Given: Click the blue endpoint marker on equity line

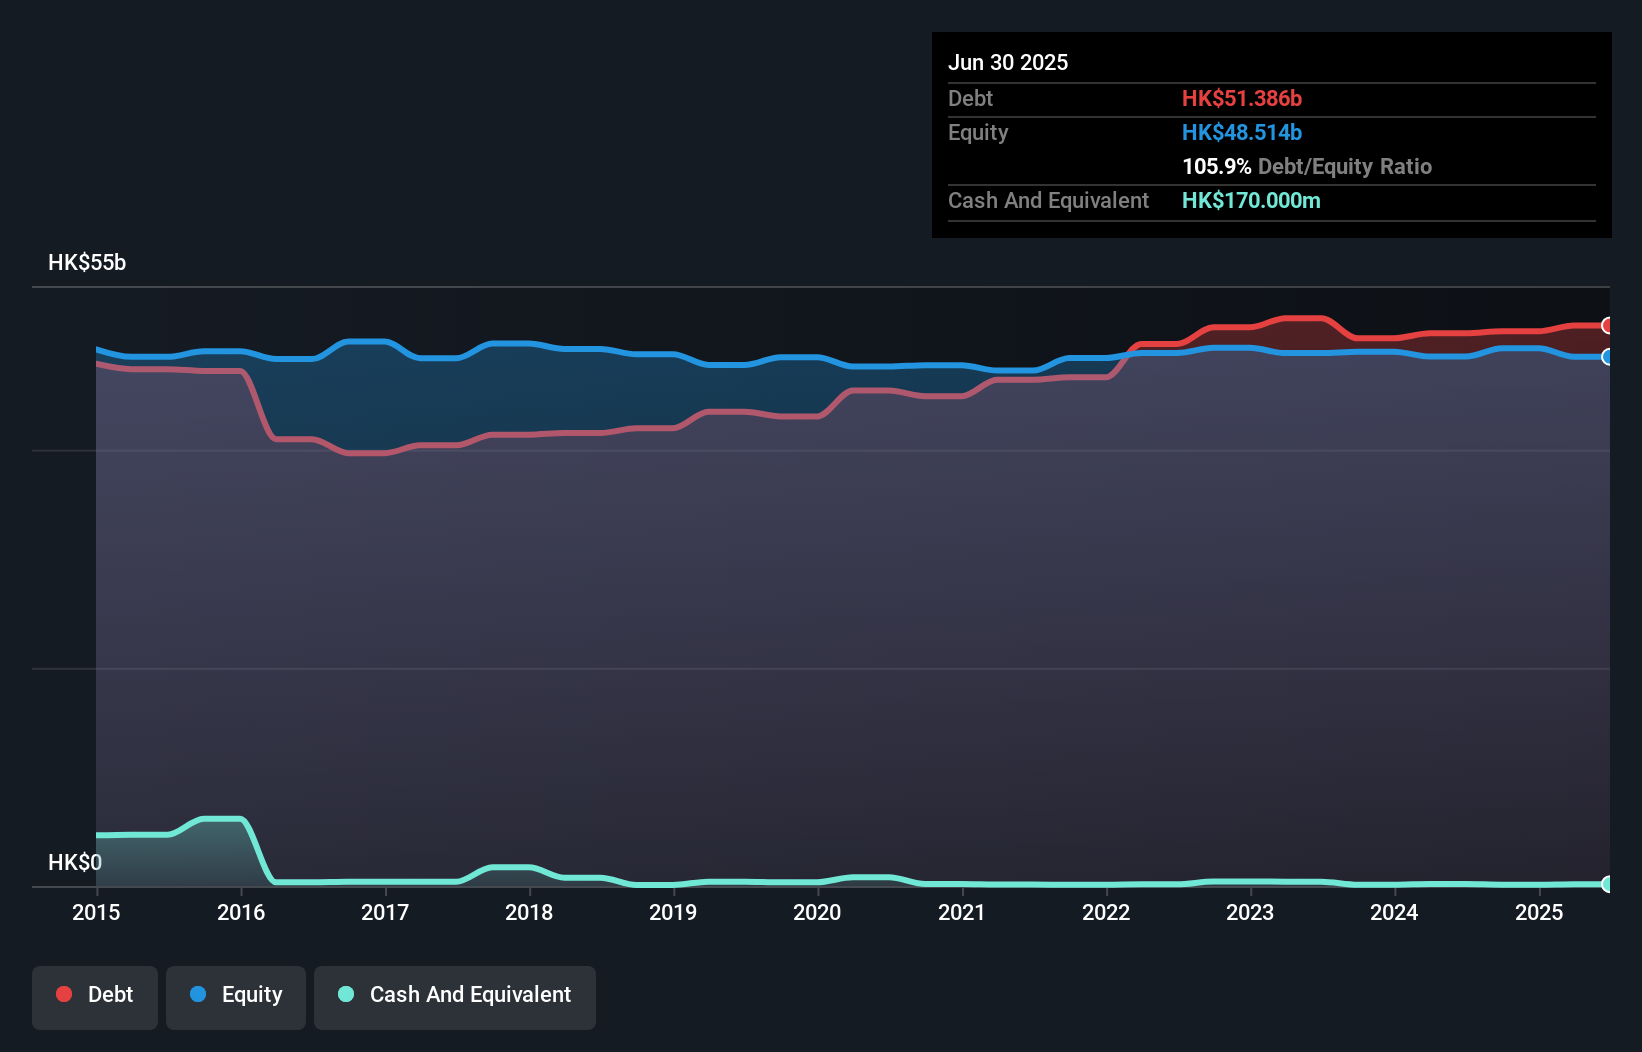Looking at the screenshot, I should pos(1608,357).
